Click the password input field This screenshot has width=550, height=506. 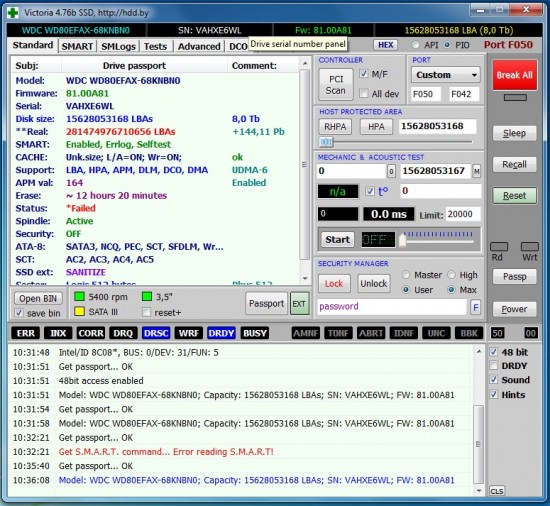coord(392,306)
